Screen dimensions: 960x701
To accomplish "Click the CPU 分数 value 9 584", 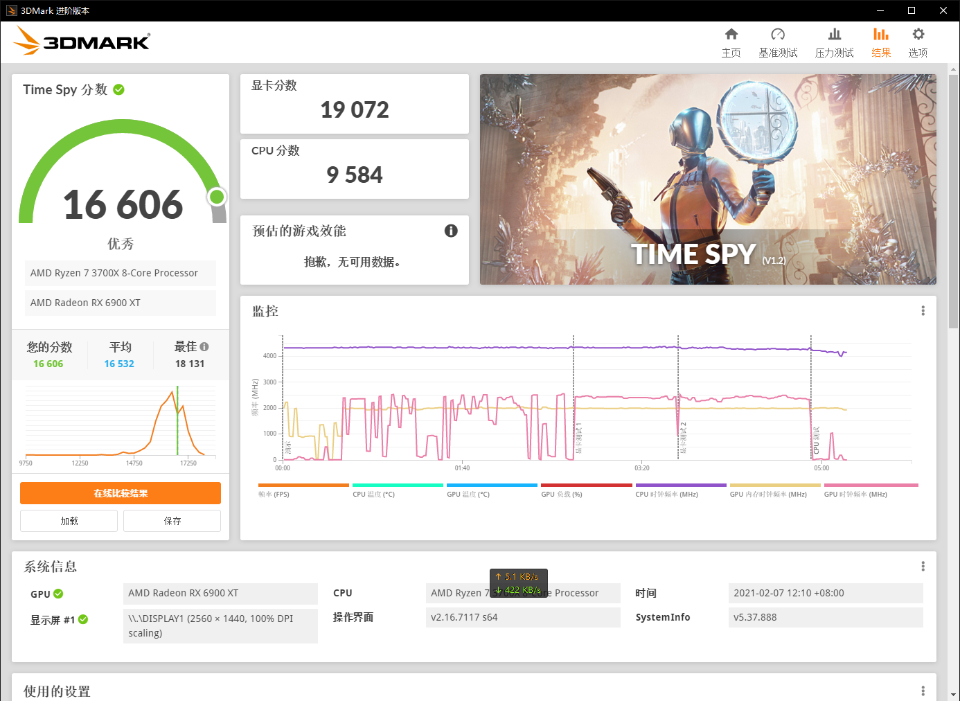I will [x=354, y=175].
